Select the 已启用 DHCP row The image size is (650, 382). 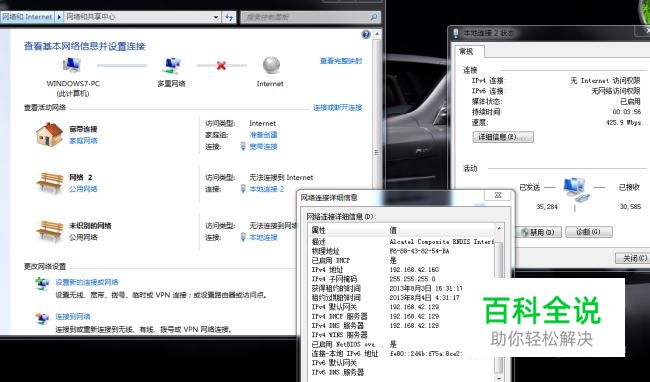point(402,260)
